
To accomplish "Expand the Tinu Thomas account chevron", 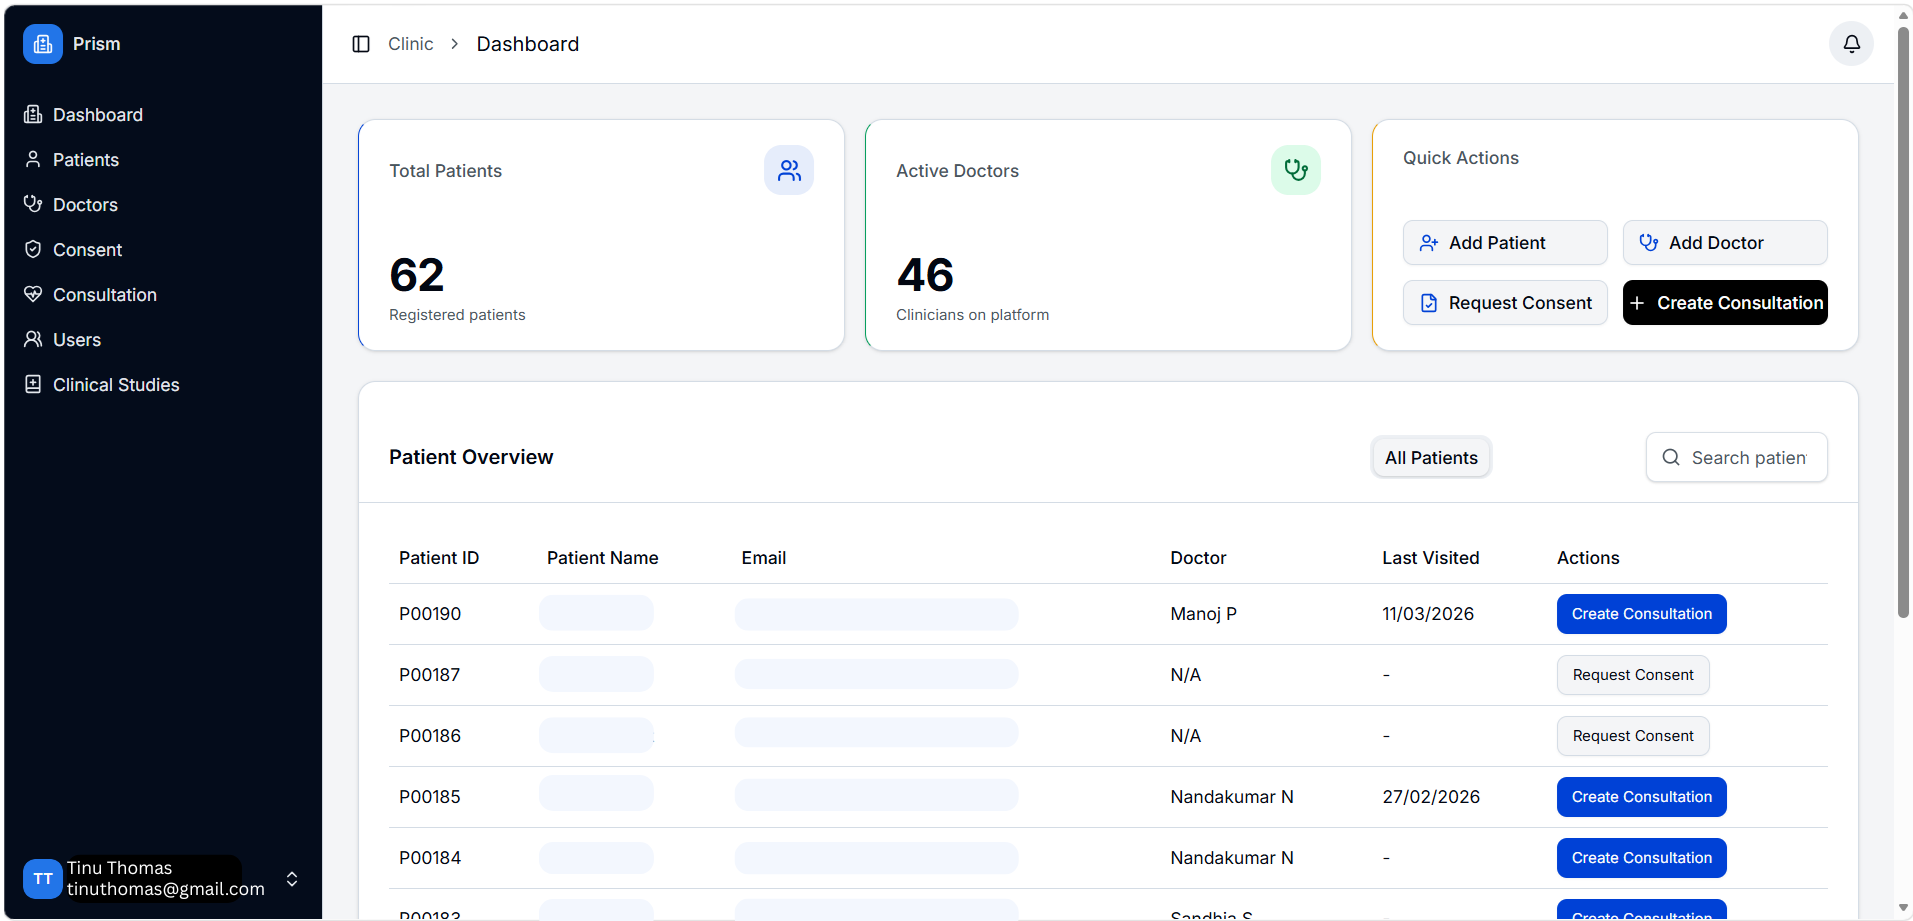I will (292, 879).
